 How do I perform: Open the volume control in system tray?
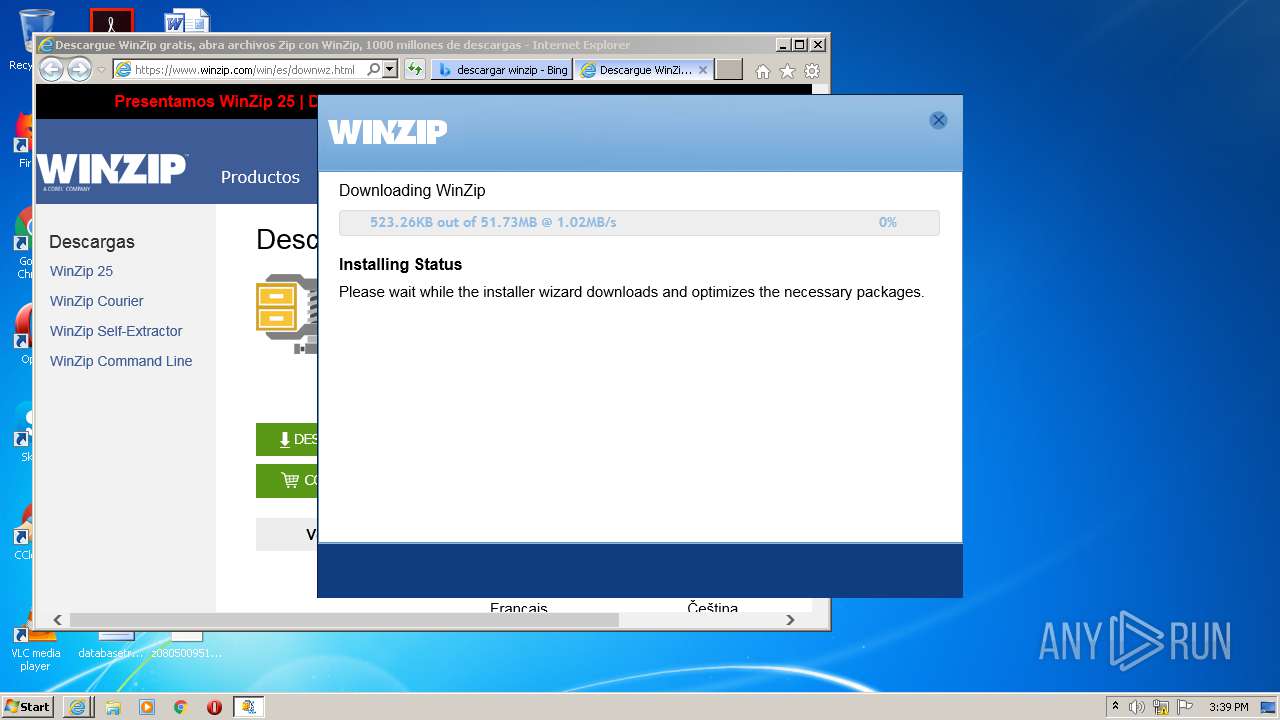tap(1137, 707)
